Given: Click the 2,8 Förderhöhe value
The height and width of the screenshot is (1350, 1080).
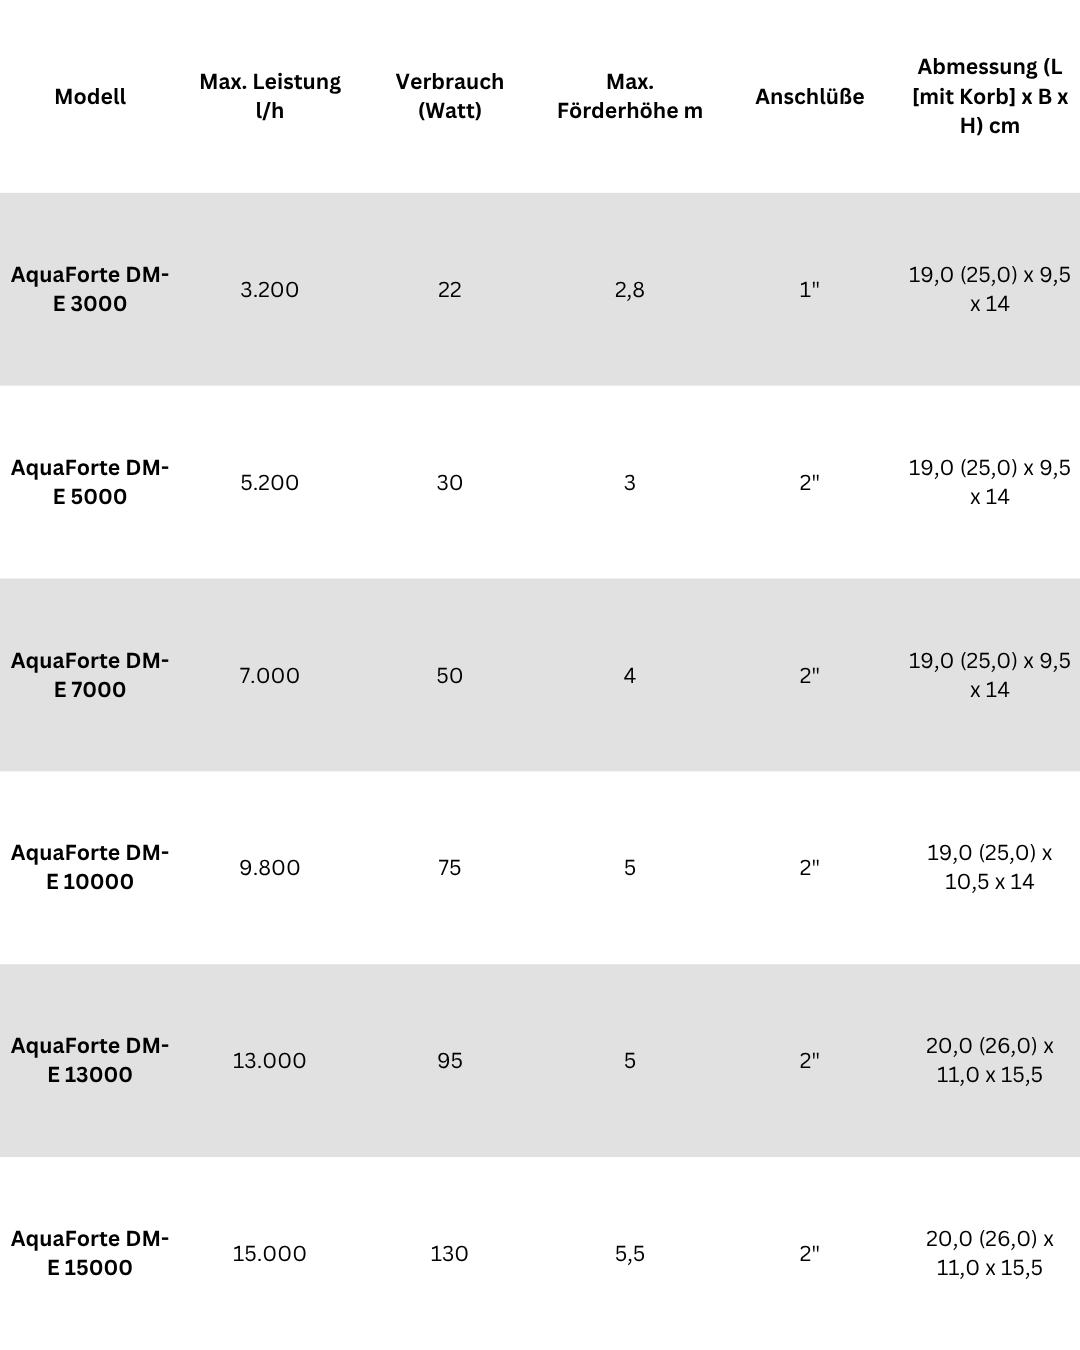Looking at the screenshot, I should pos(630,290).
